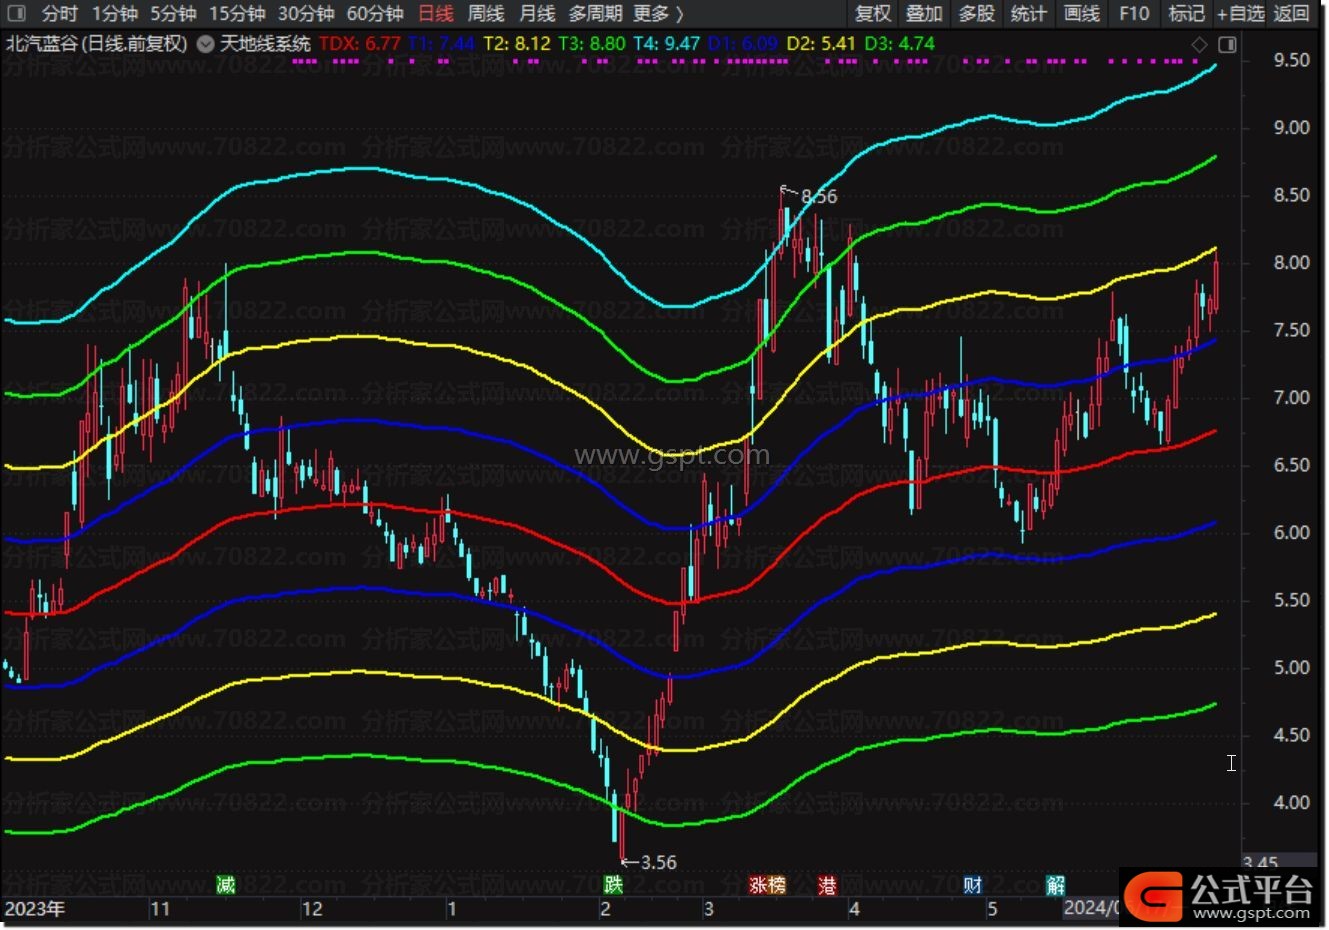Open the 涨榜 event marker
Image resolution: width=1329 pixels, height=930 pixels.
click(x=768, y=885)
